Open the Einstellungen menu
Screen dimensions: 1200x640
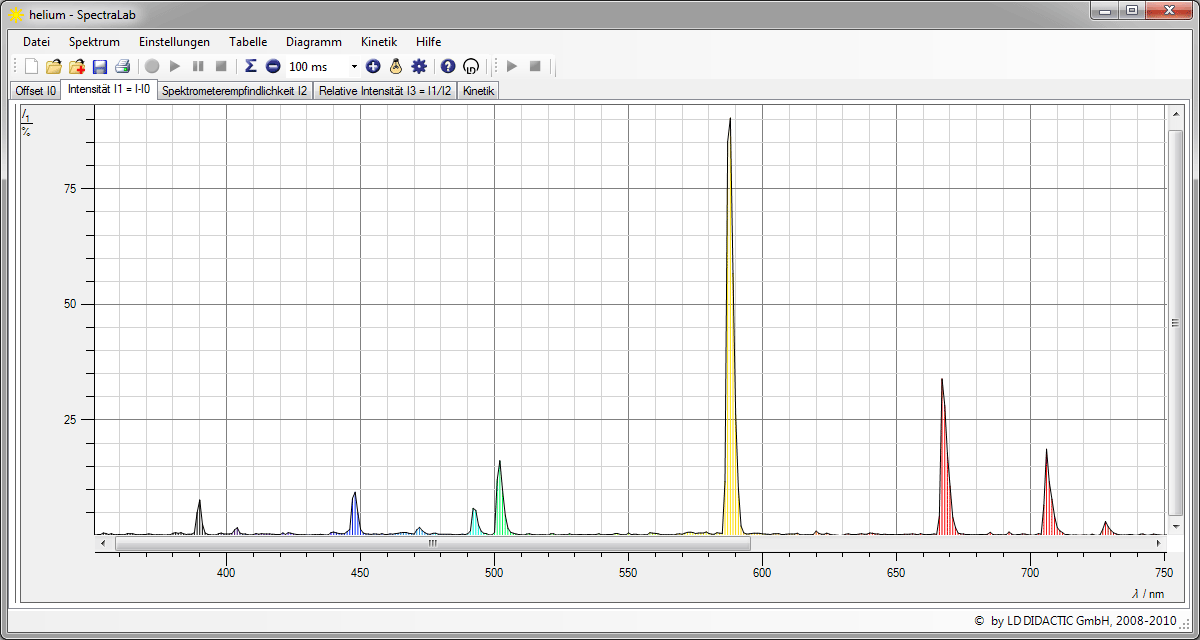click(x=174, y=42)
